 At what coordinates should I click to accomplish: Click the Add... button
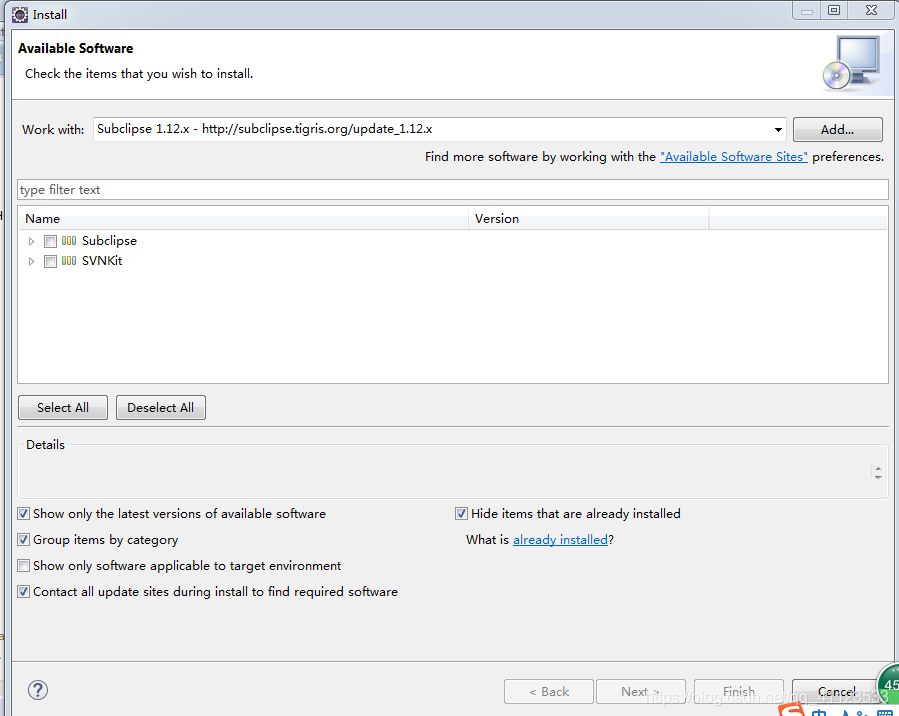click(837, 130)
